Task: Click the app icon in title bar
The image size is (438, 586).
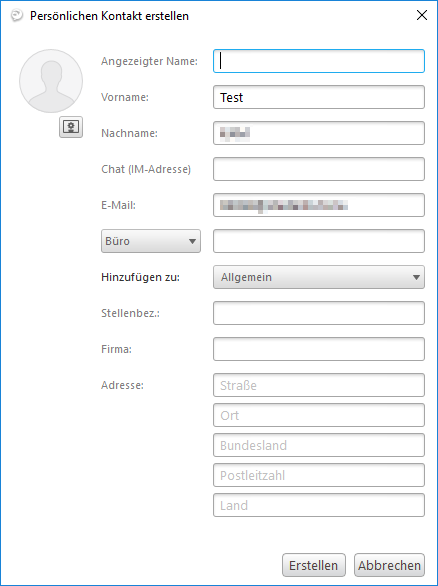Action: (16, 16)
